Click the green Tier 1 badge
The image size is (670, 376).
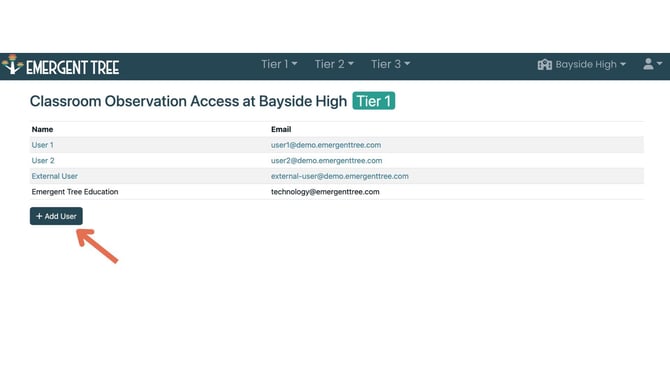pyautogui.click(x=373, y=101)
